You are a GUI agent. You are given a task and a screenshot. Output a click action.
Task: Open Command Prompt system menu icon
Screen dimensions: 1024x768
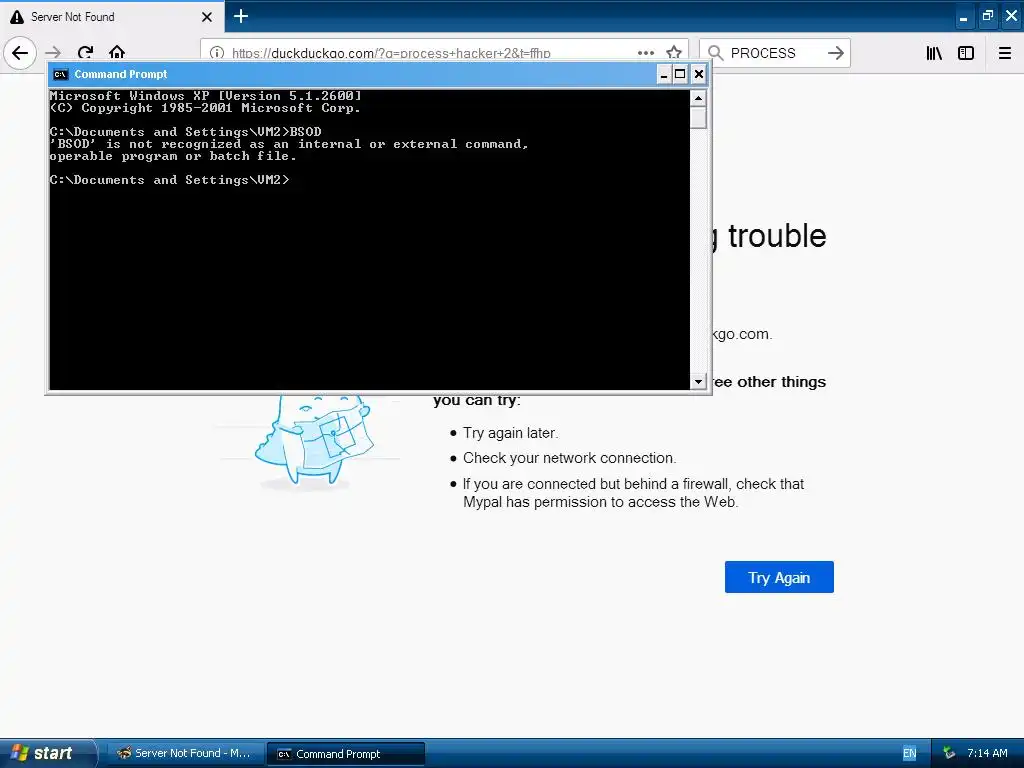pyautogui.click(x=61, y=74)
